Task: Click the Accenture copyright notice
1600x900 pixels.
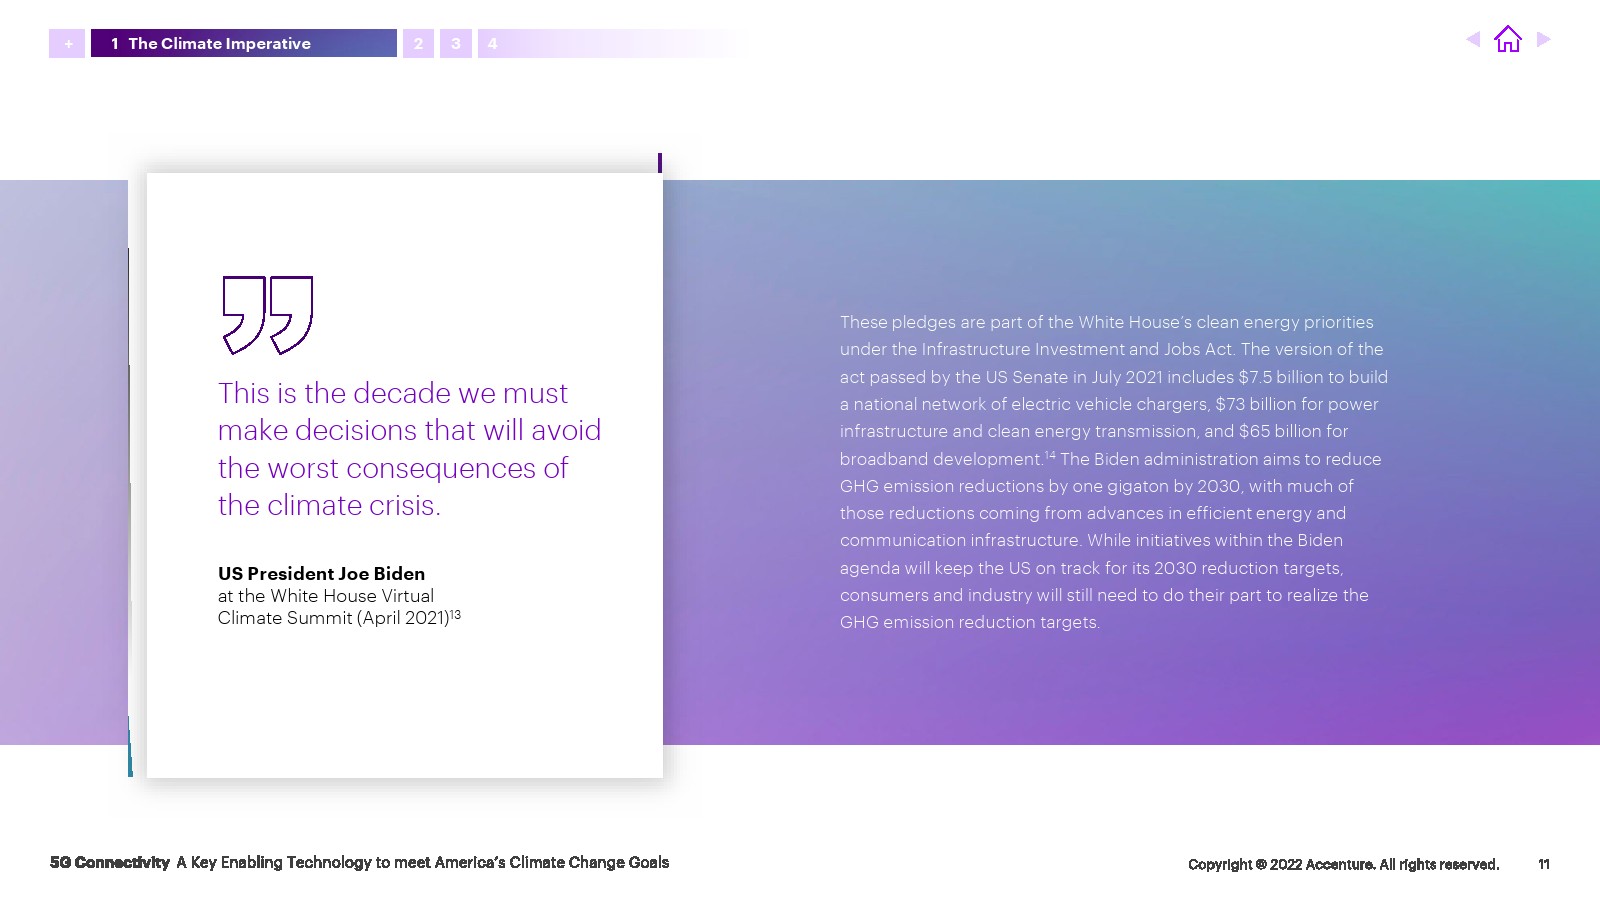Action: [1342, 864]
